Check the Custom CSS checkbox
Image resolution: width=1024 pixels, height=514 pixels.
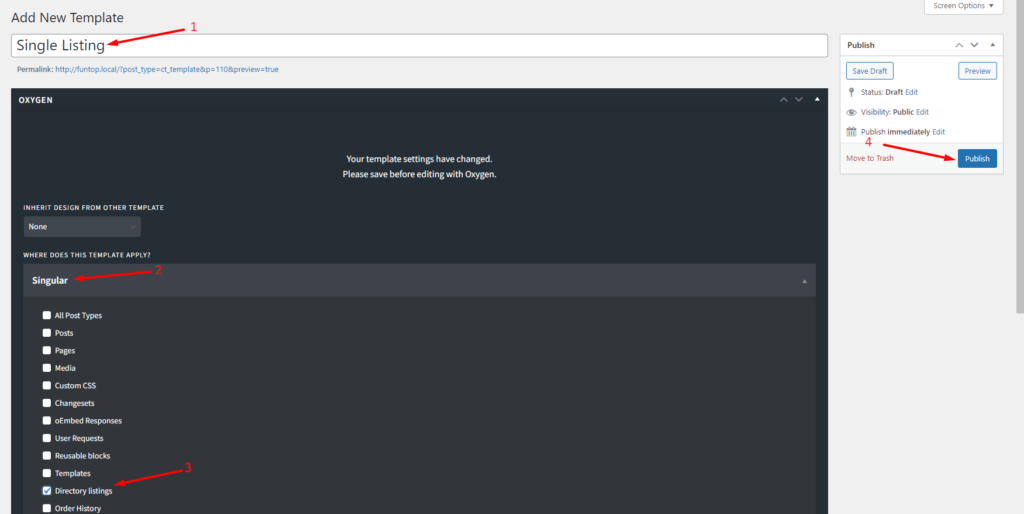point(47,385)
